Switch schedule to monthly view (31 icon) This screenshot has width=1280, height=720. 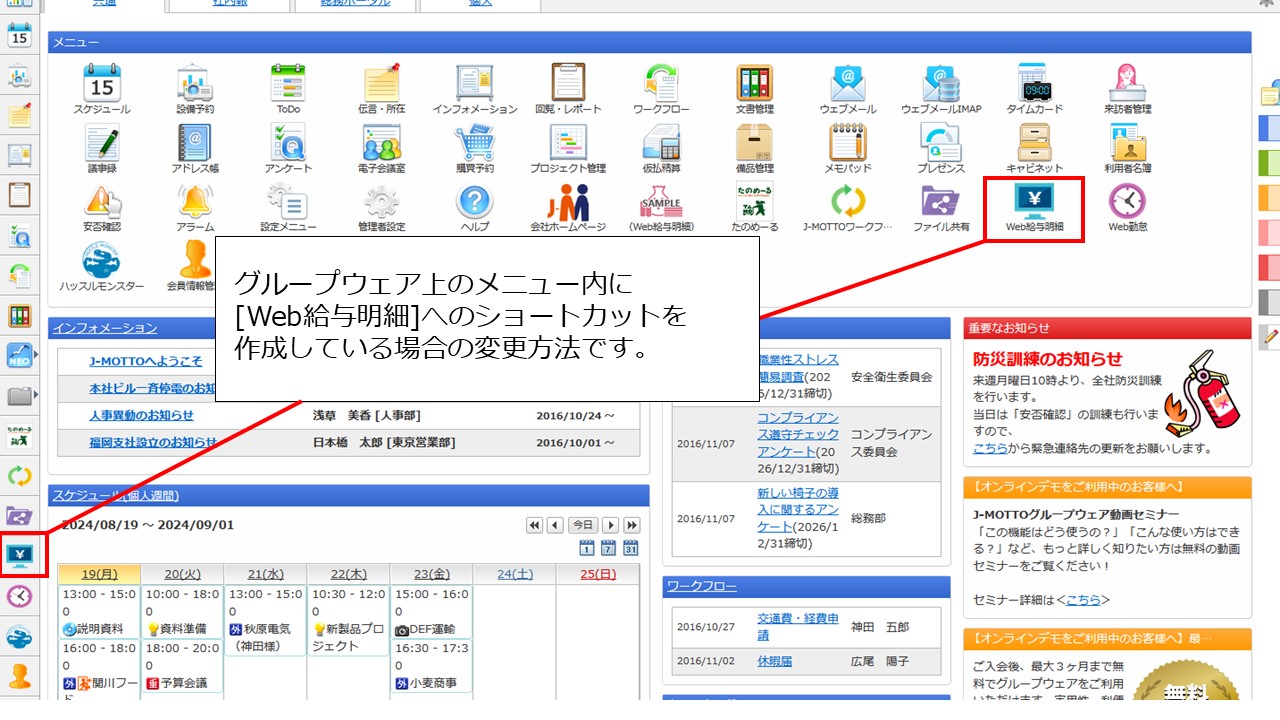click(631, 547)
